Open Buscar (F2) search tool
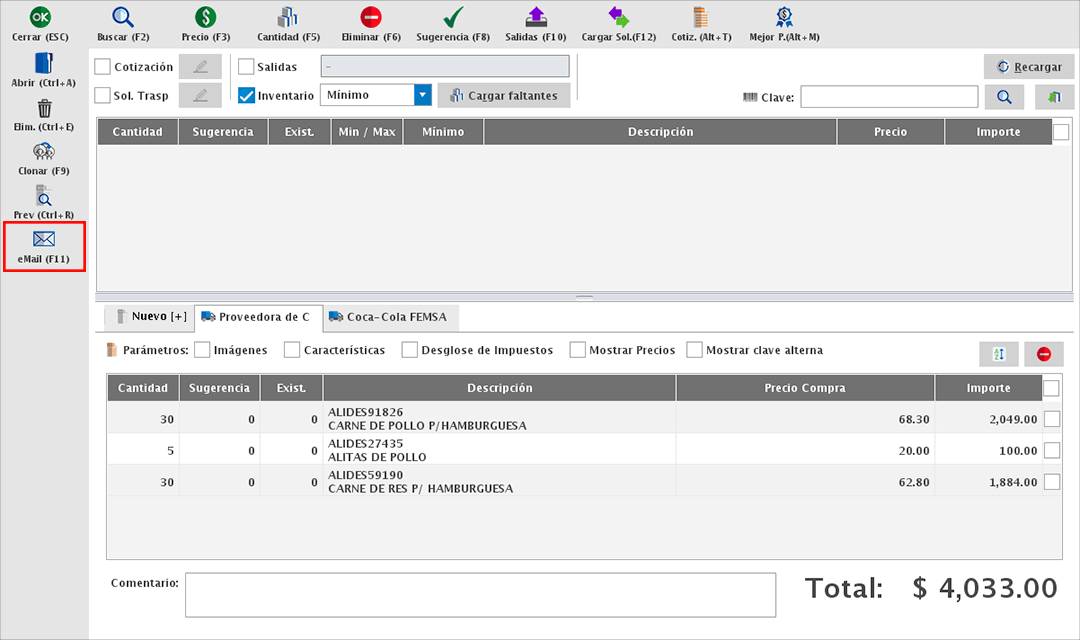Viewport: 1080px width, 640px height. tap(123, 17)
